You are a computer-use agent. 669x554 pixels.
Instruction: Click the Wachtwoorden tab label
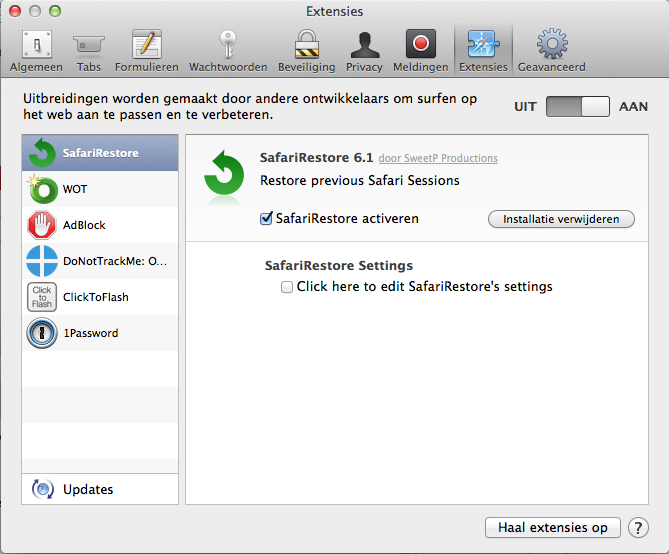pos(228,67)
